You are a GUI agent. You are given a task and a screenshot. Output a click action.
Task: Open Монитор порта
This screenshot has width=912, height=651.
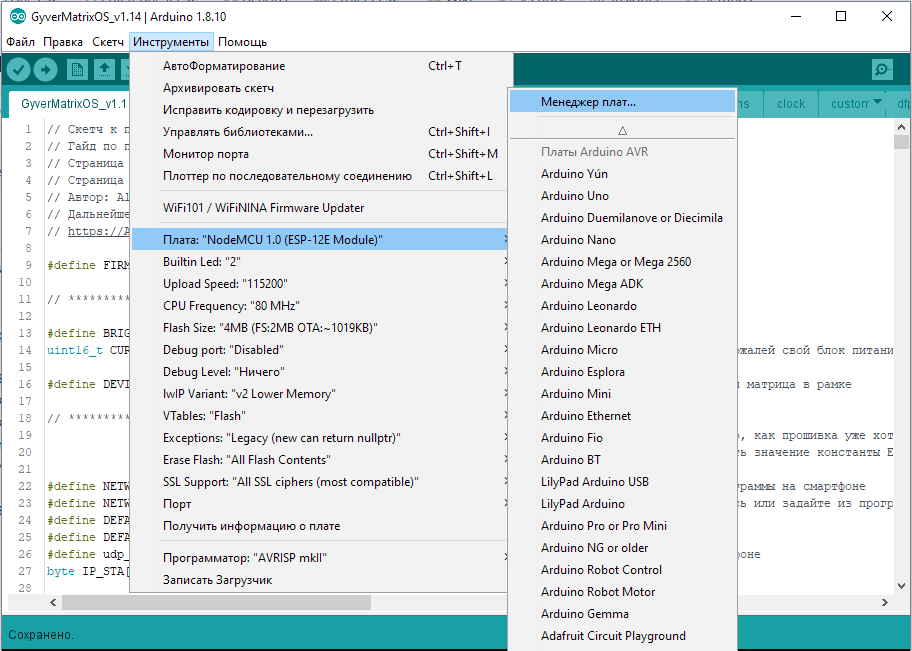click(320, 154)
